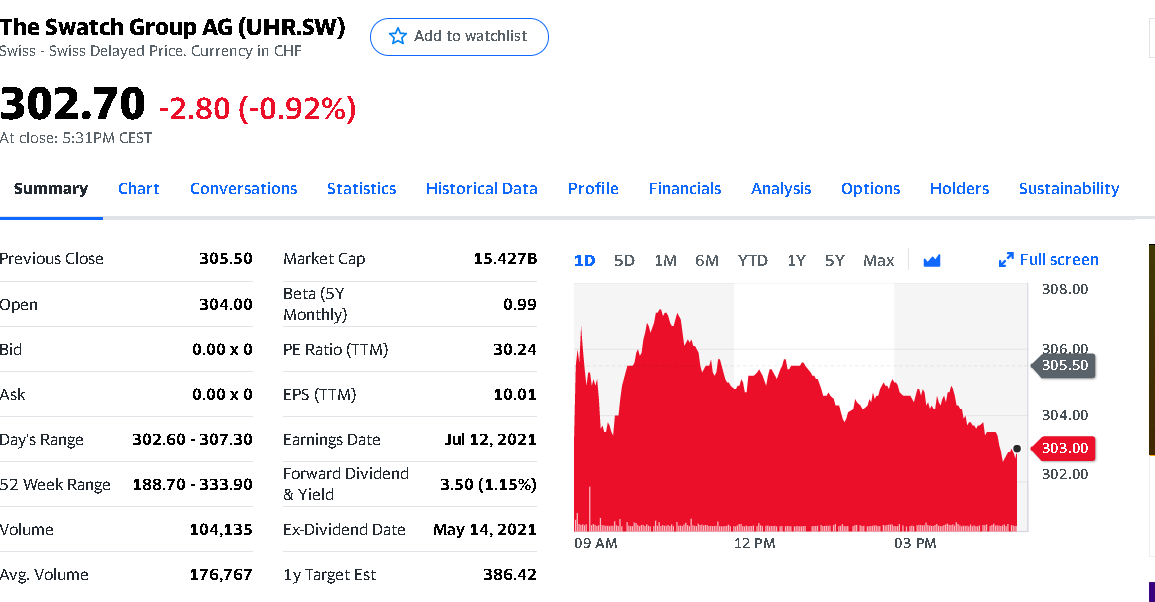Click the 12 PM chart time label

tap(754, 544)
